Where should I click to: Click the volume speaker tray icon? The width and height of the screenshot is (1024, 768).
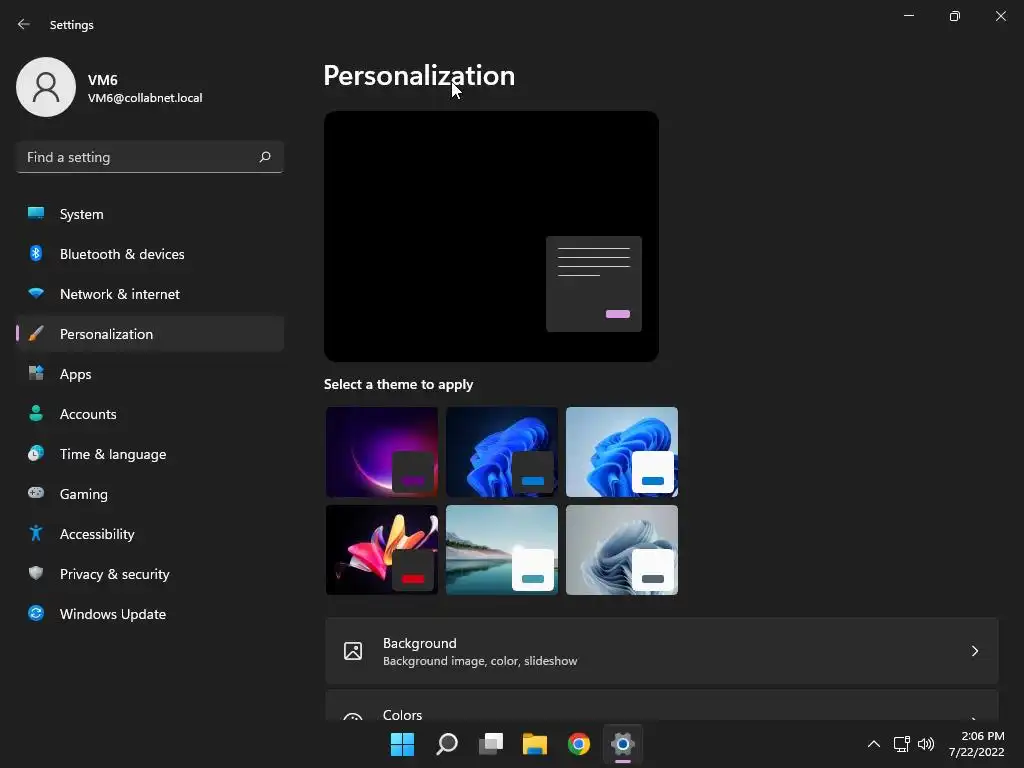click(x=926, y=744)
